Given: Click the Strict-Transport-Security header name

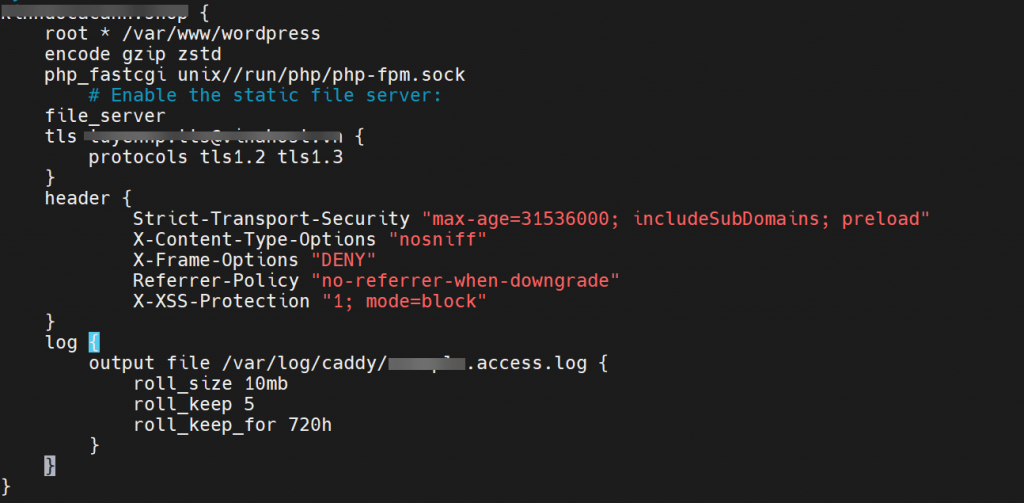Looking at the screenshot, I should tap(271, 219).
